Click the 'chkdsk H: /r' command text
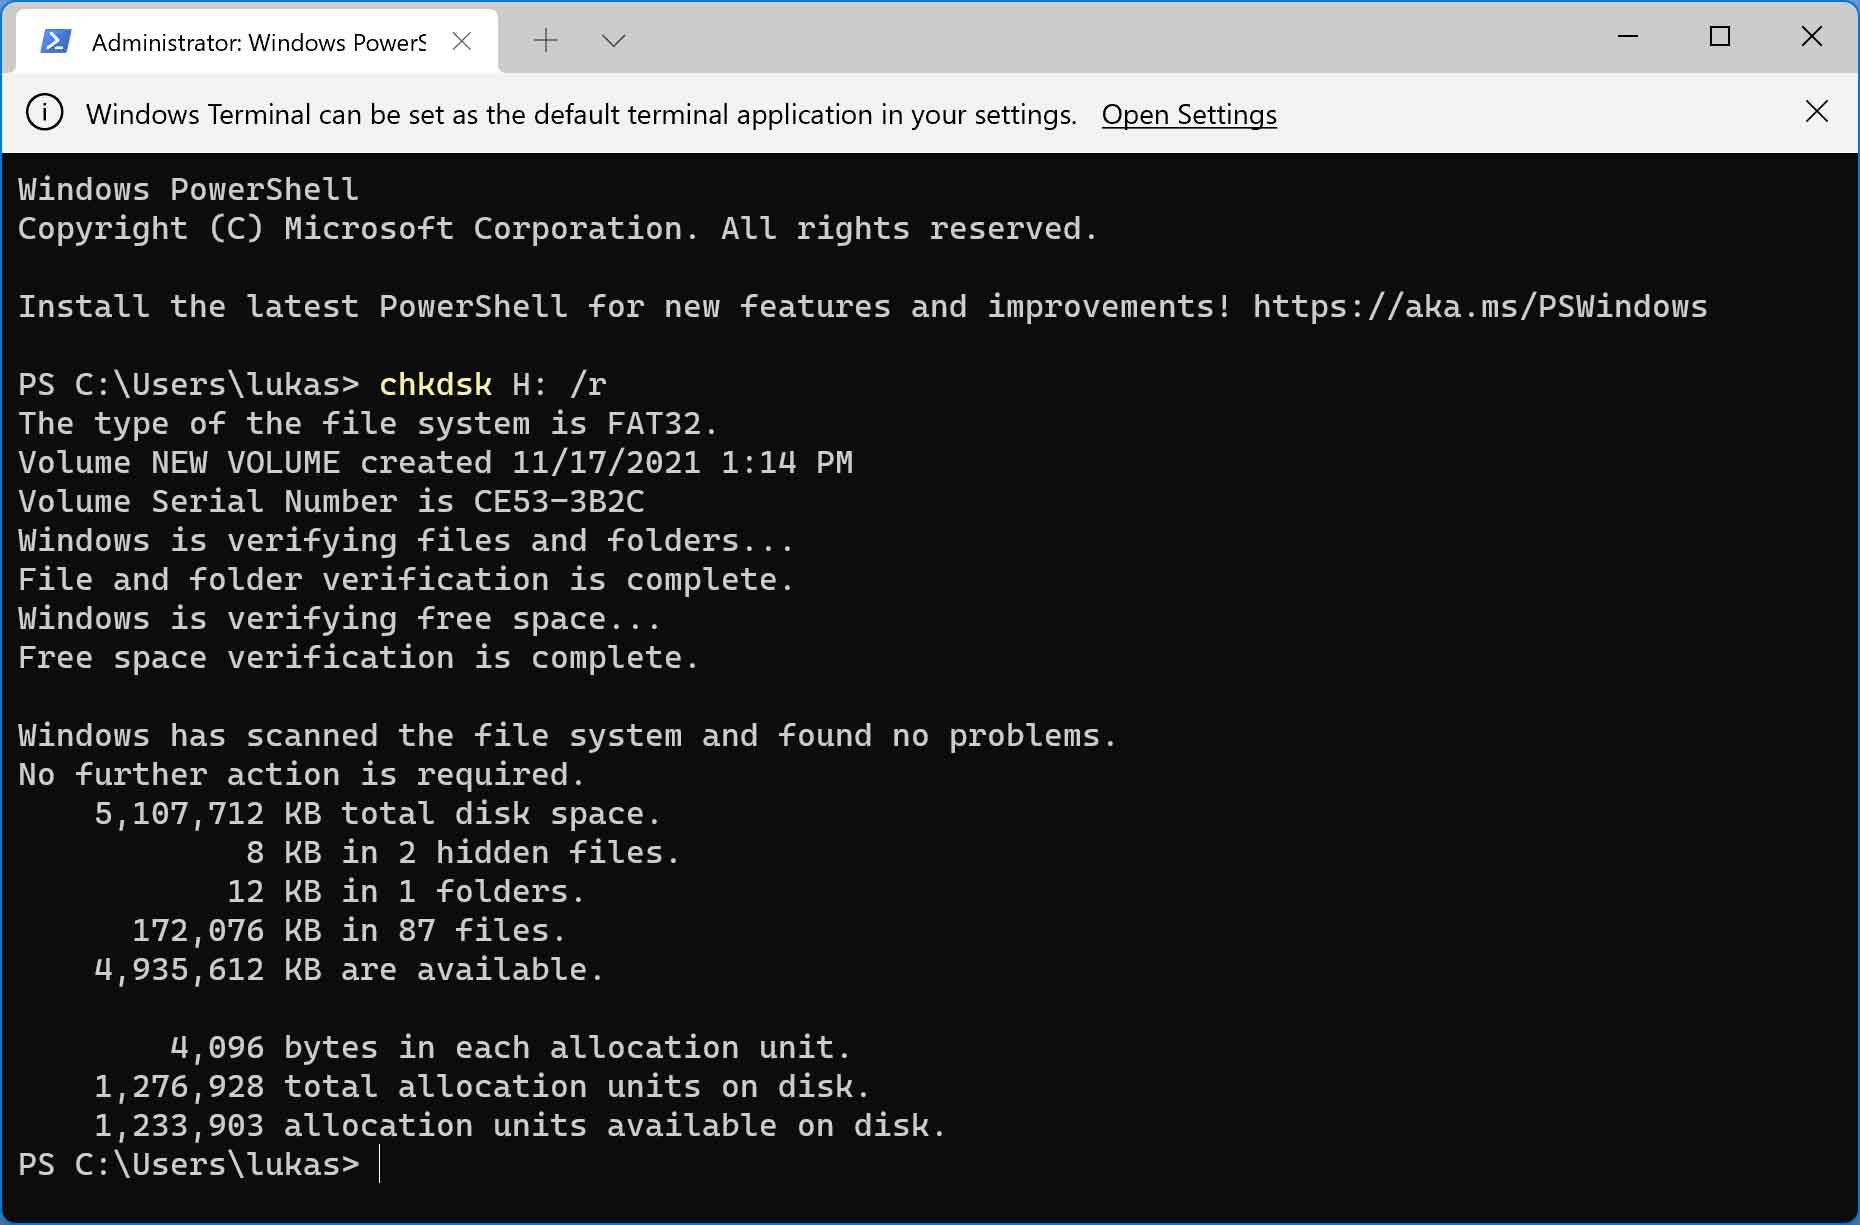Image resolution: width=1860 pixels, height=1225 pixels. point(493,384)
